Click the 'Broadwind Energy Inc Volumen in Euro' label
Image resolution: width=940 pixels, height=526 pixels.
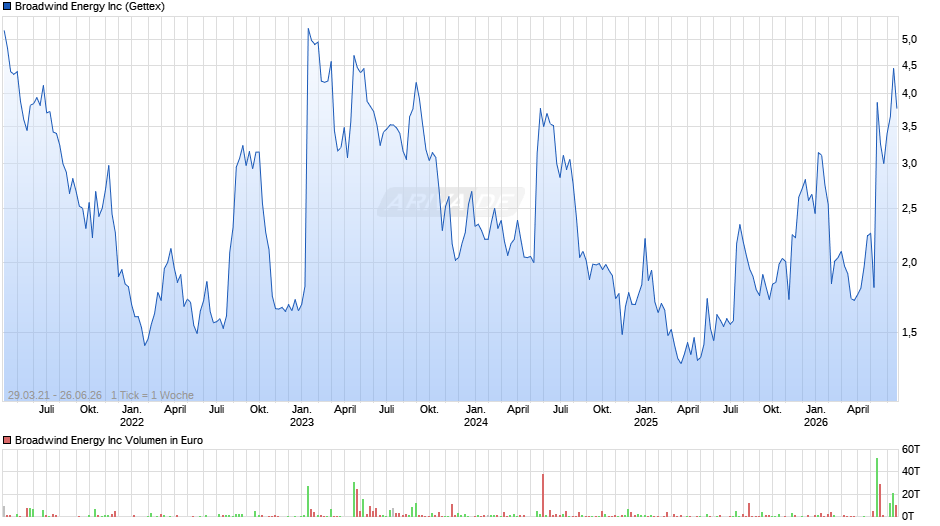109,440
